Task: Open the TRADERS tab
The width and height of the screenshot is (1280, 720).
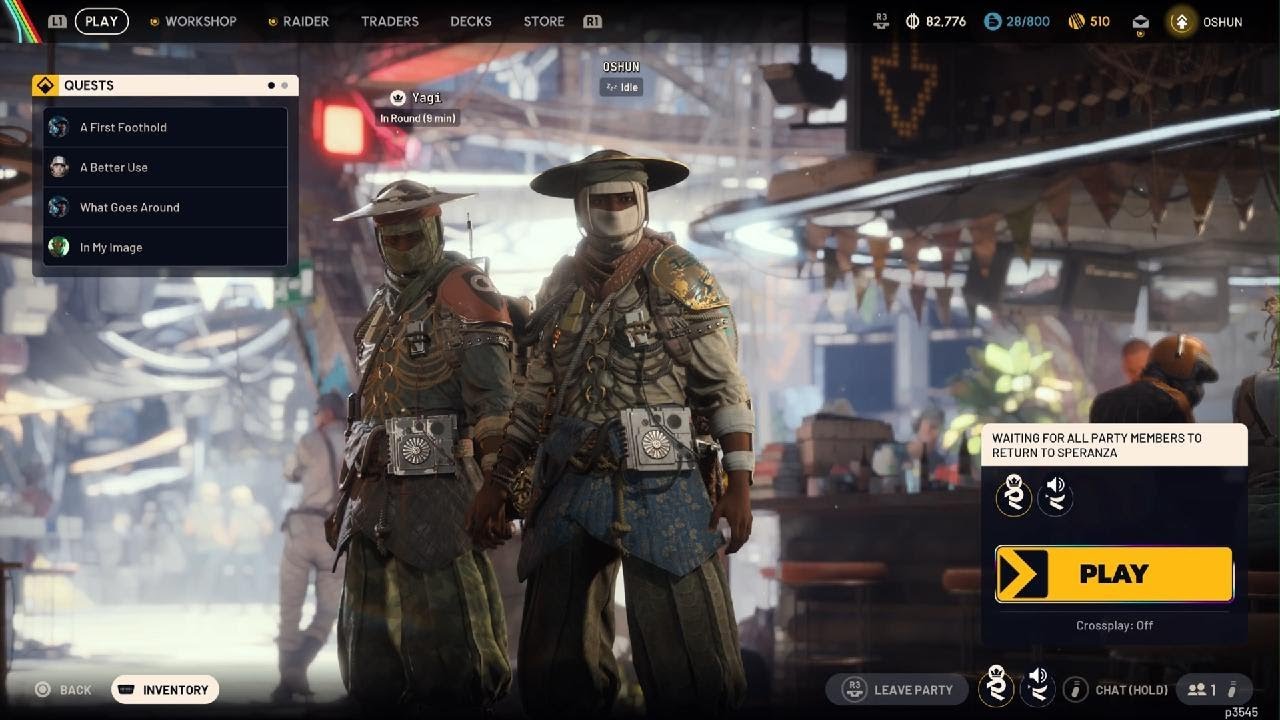Action: (390, 21)
